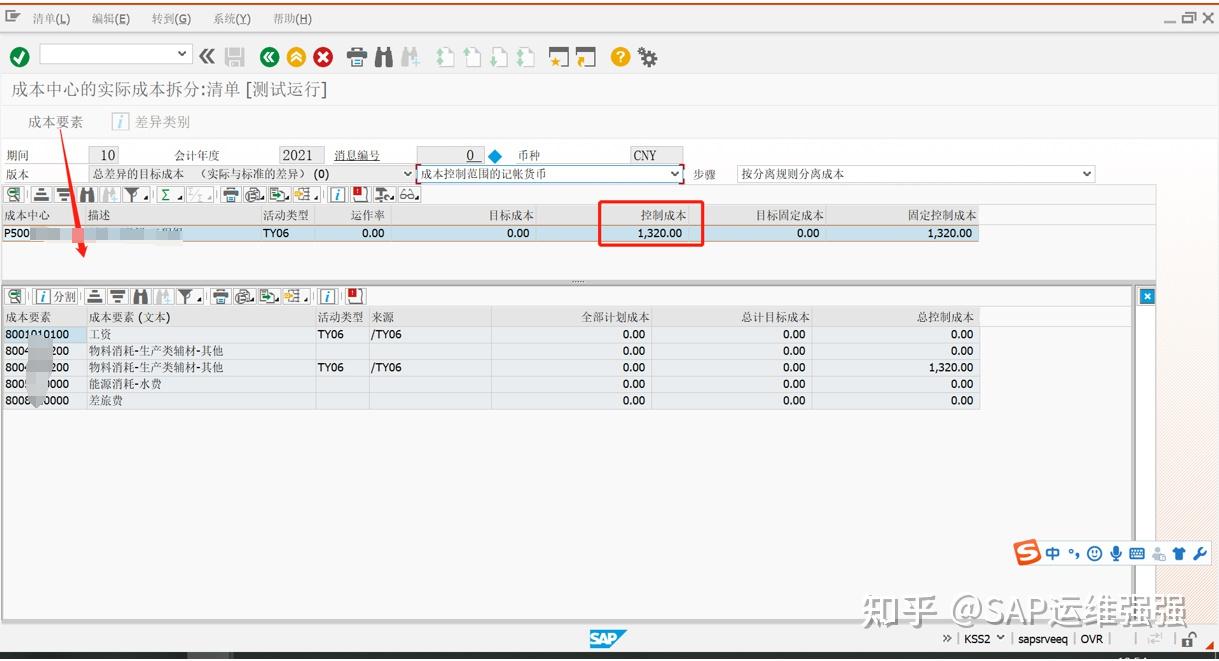Click the Save icon in the standard toolbar
This screenshot has width=1219, height=661.
(x=234, y=57)
